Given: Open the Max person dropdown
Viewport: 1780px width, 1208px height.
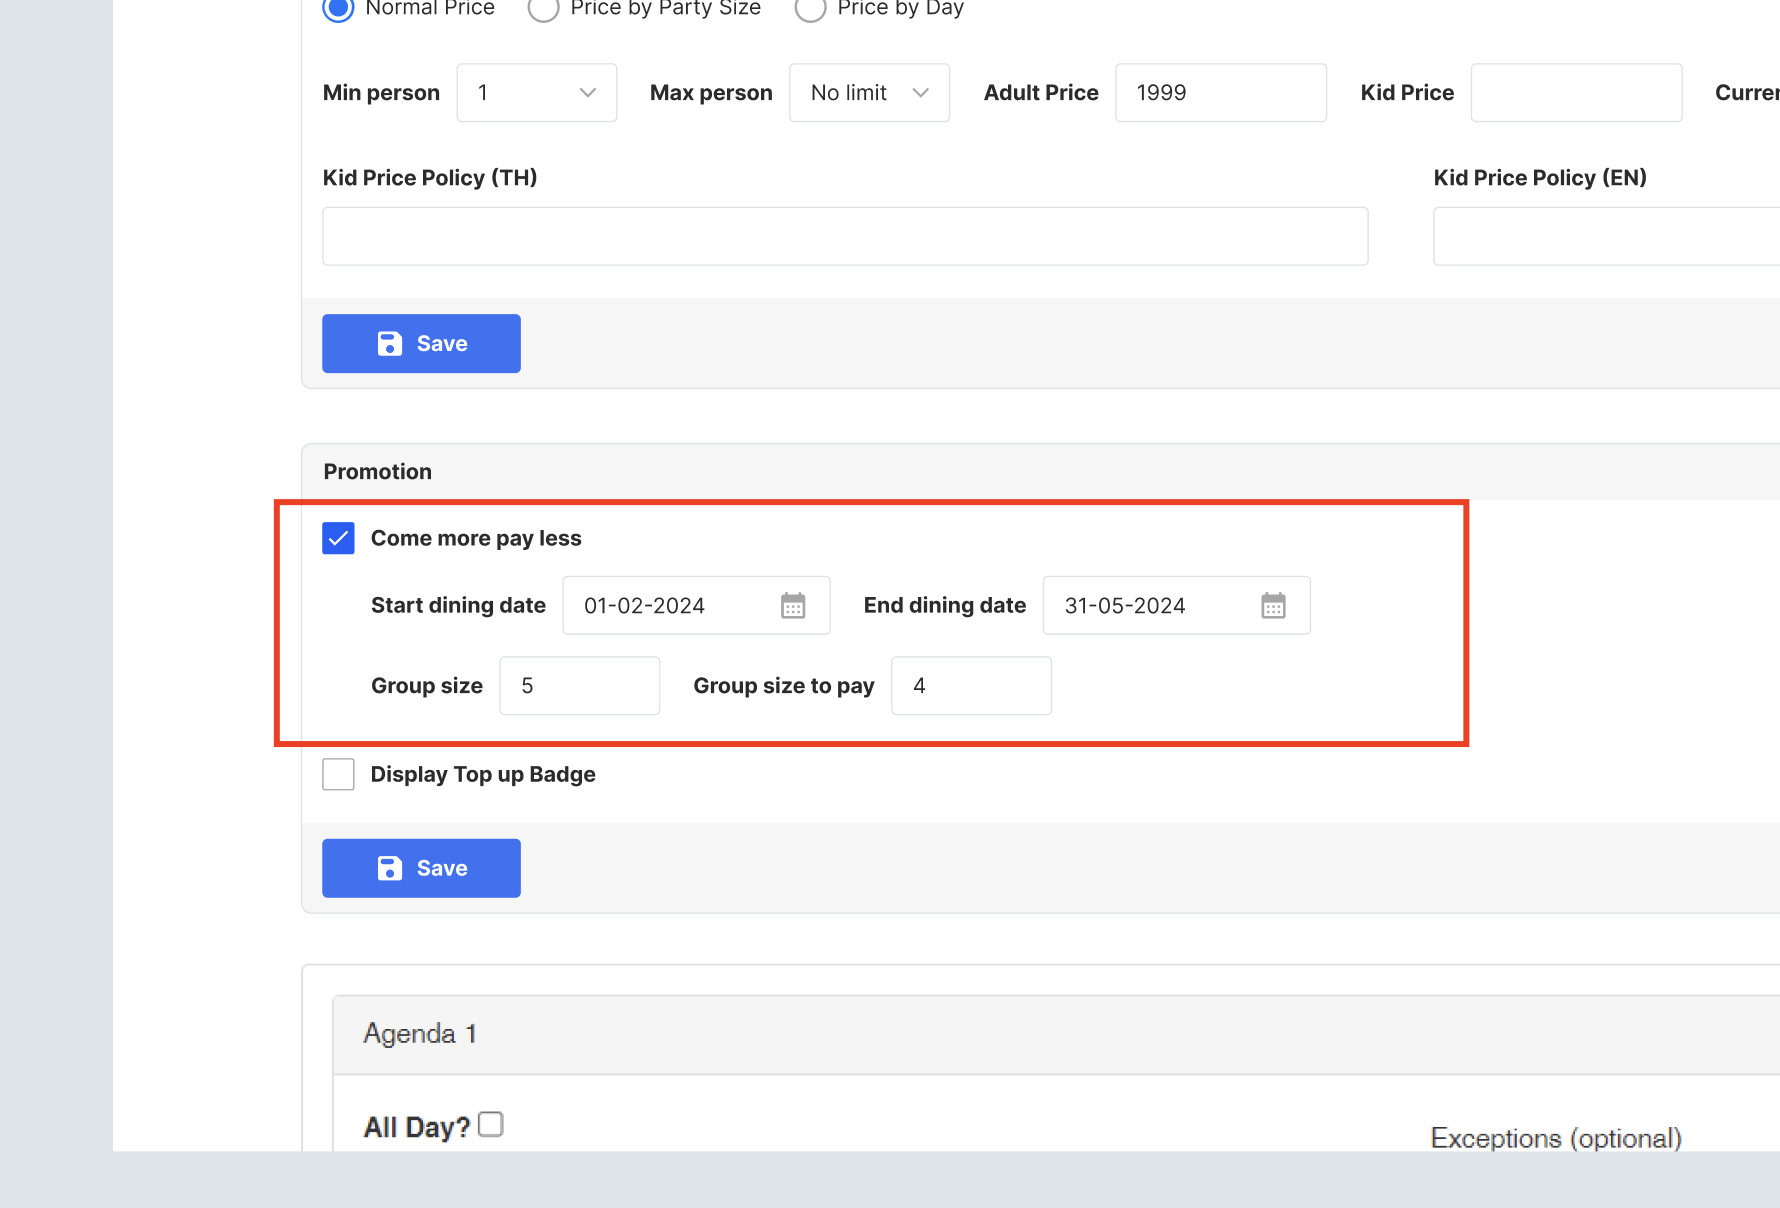Looking at the screenshot, I should 869,93.
